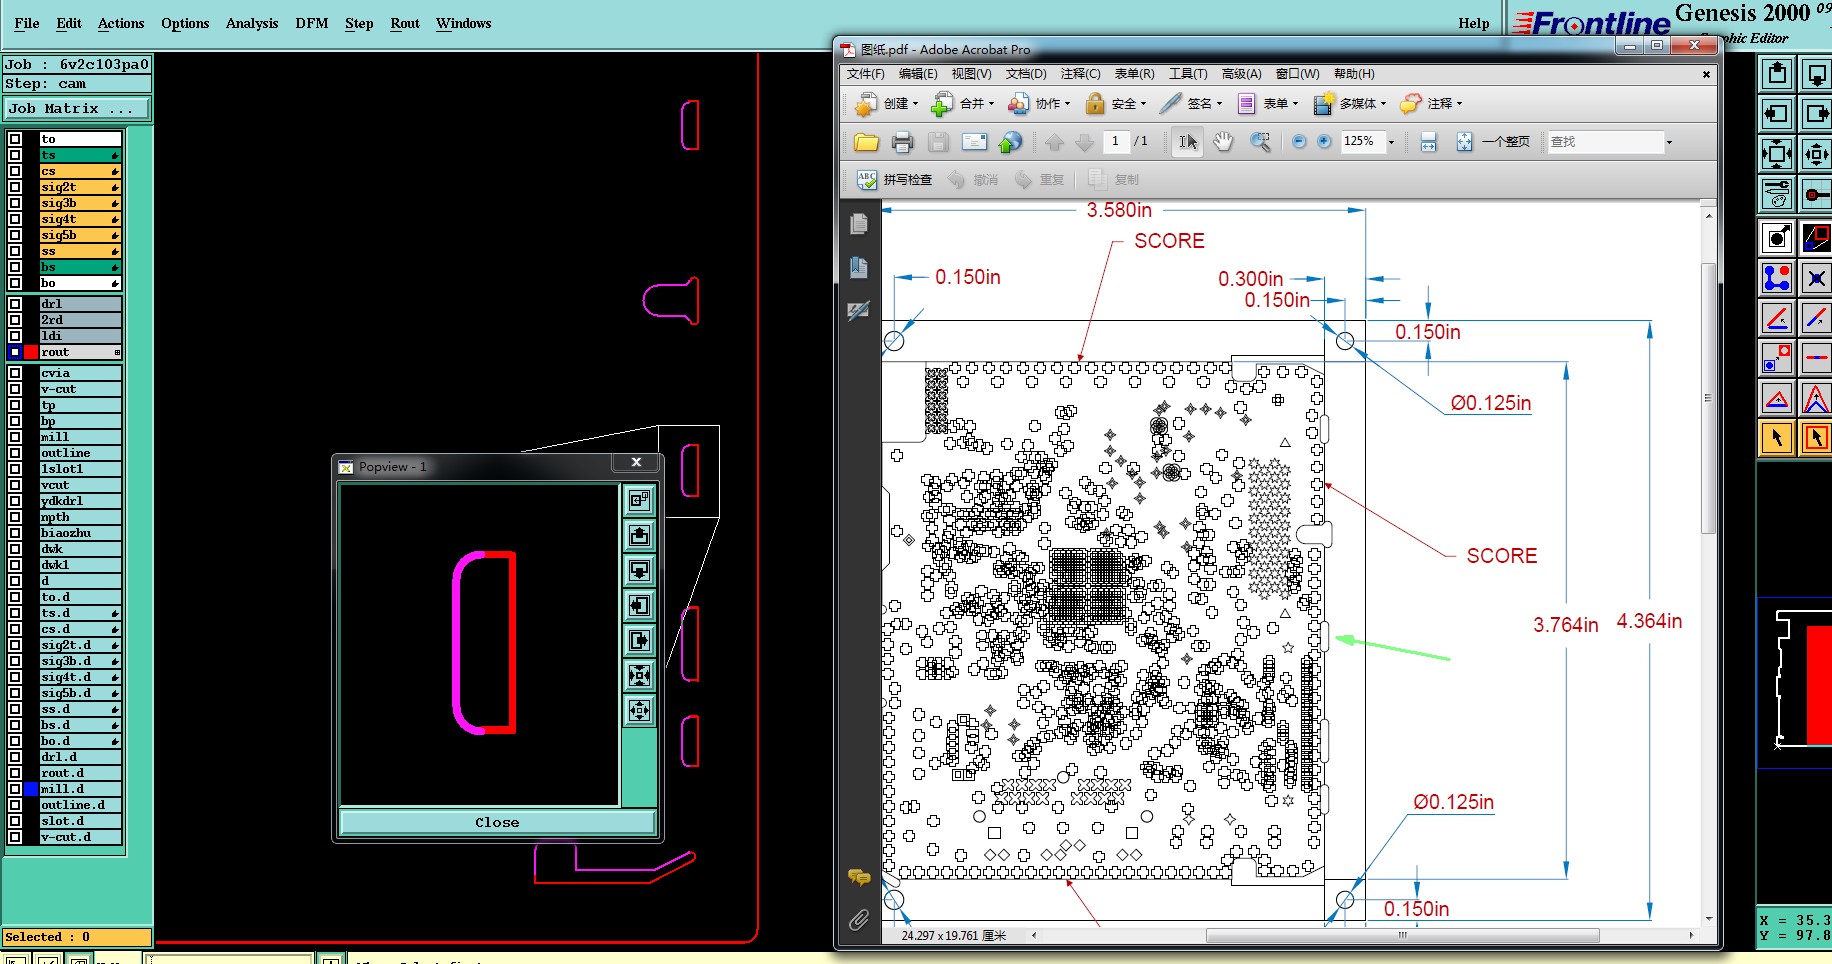Open the pages thumbnail panel icon in Acrobat
The width and height of the screenshot is (1832, 964).
coord(859,224)
